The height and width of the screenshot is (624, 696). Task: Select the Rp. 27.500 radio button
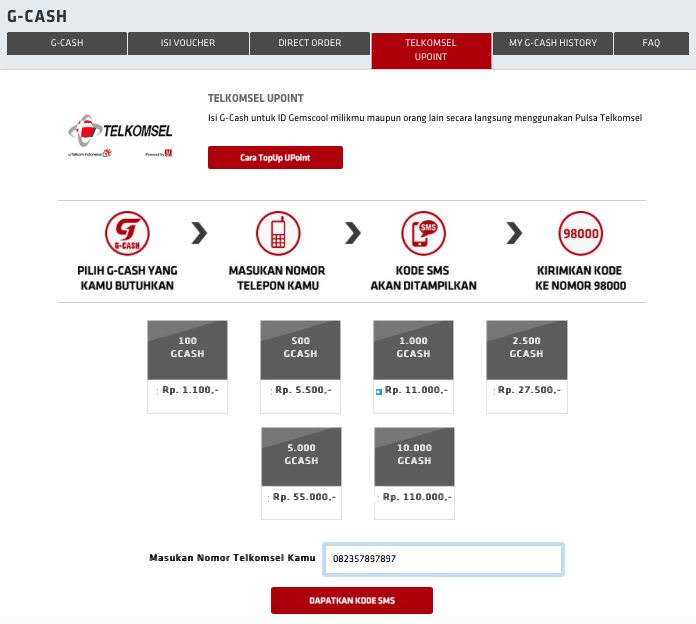[x=494, y=391]
